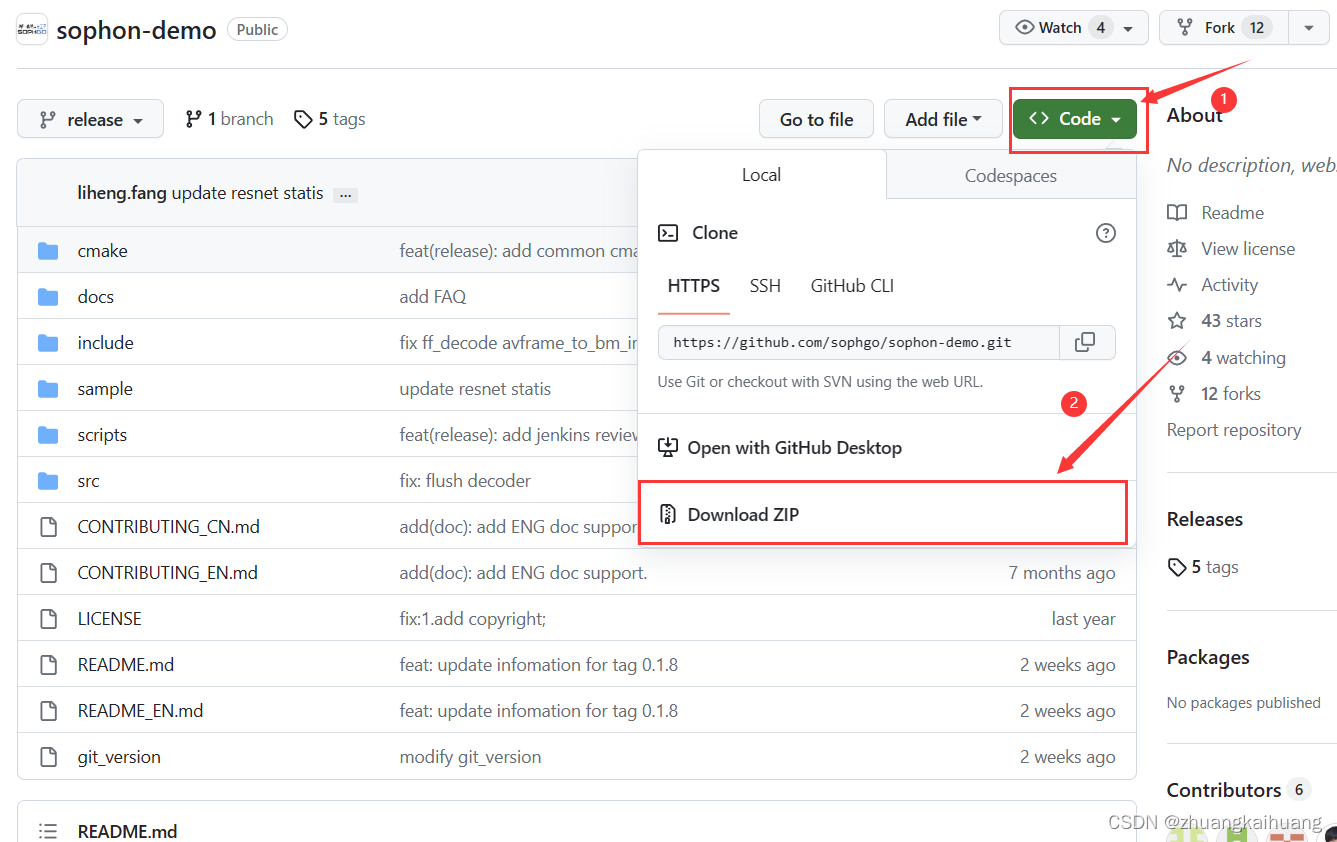This screenshot has height=842, width=1337.
Task: Open the liheng.fang author link
Action: pyautogui.click(x=122, y=193)
